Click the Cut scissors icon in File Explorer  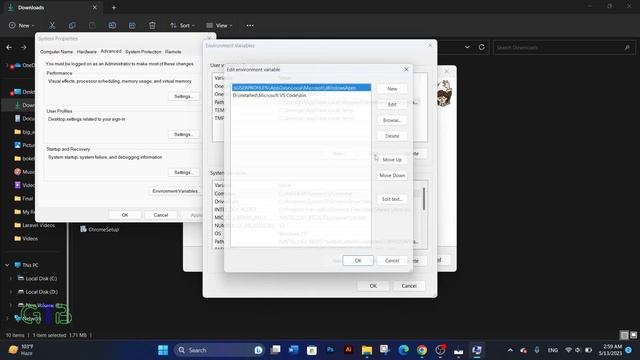52,25
